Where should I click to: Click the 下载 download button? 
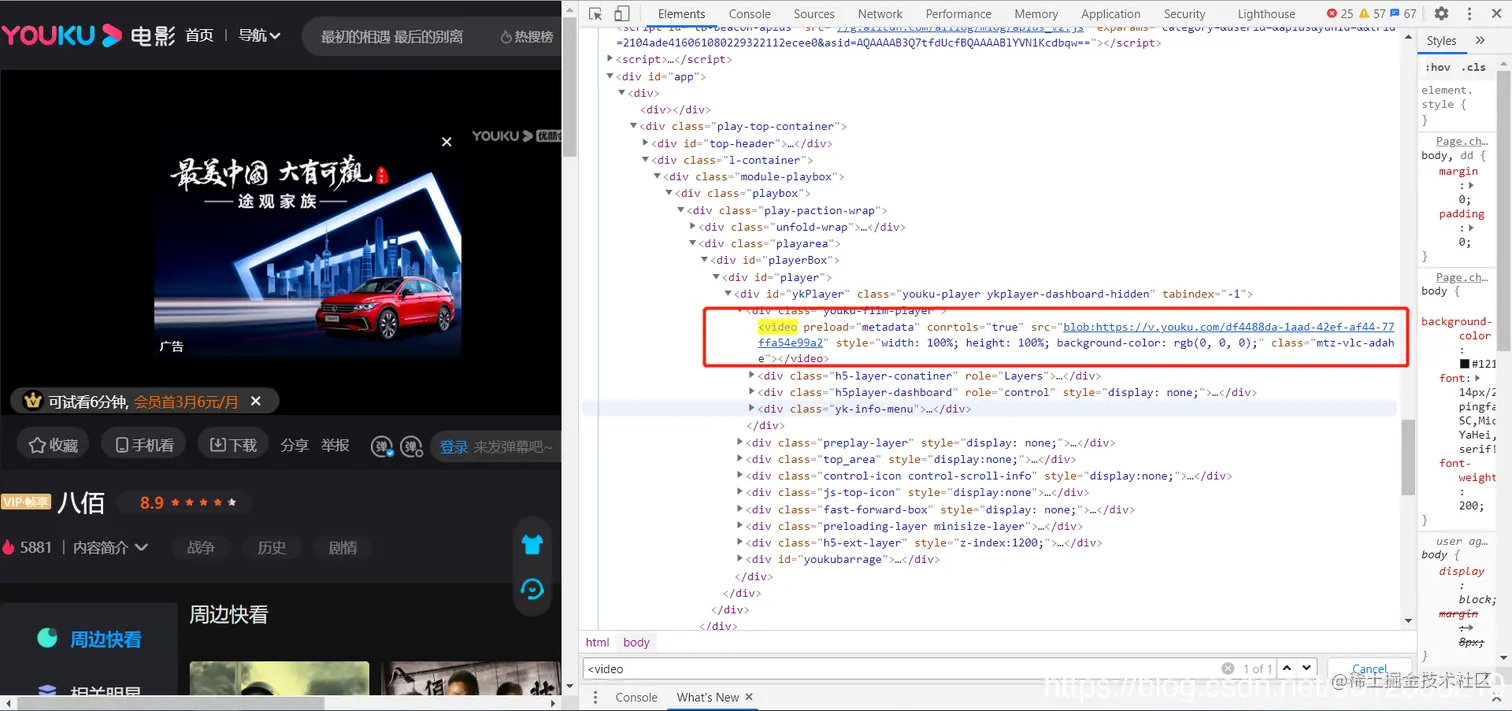pos(233,445)
